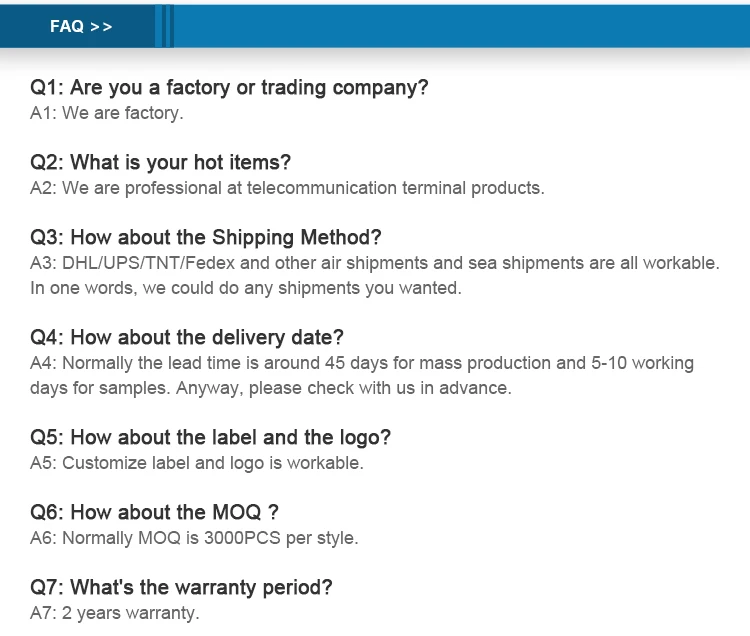Select question Q2 about hot items
The height and width of the screenshot is (636, 750).
[x=160, y=162]
